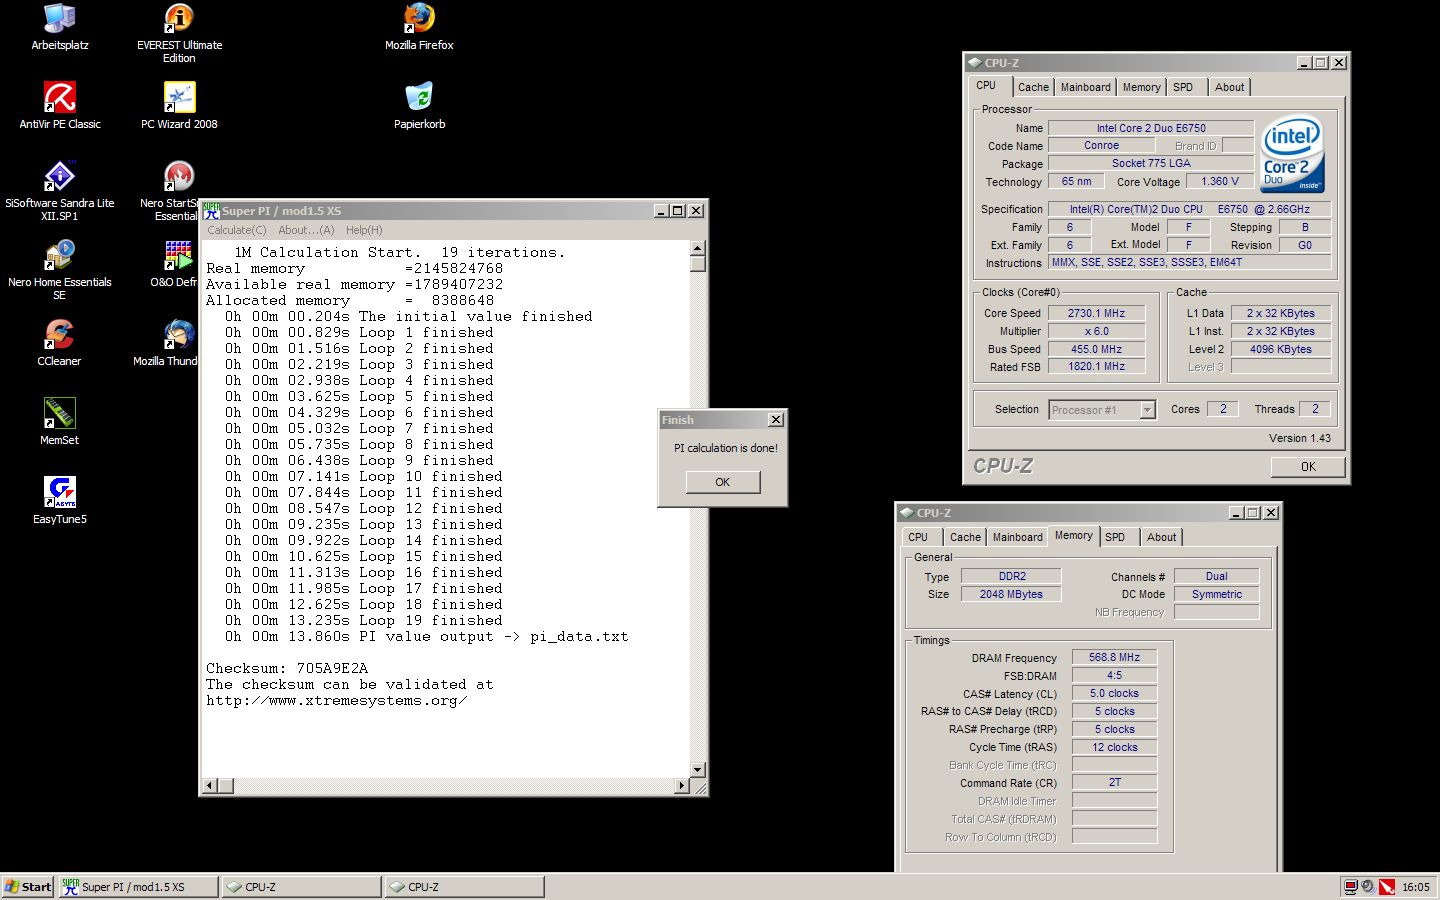Click the Intel Core 2 Duo E6750 name field

(x=1151, y=128)
